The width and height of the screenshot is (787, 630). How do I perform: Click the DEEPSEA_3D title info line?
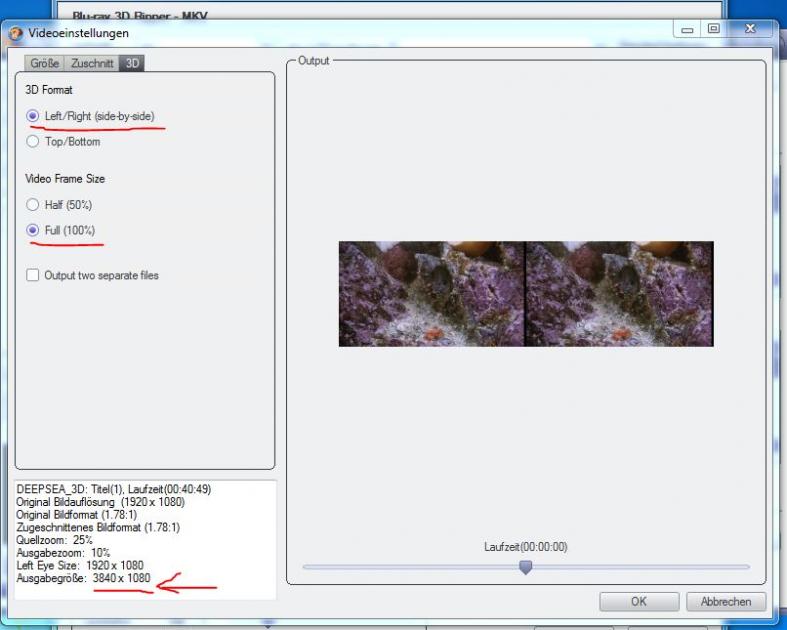[113, 489]
